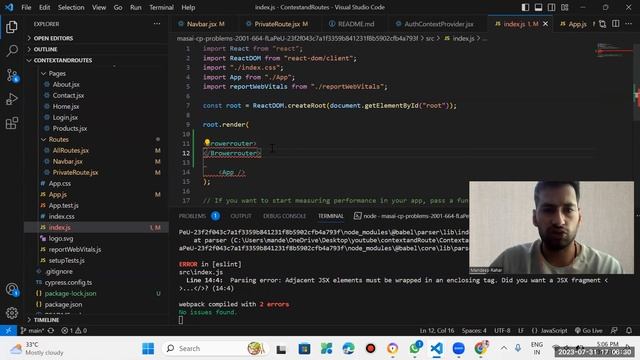This screenshot has width=640, height=360.
Task: Select the UTF-8 encoding indicator
Action: point(502,330)
